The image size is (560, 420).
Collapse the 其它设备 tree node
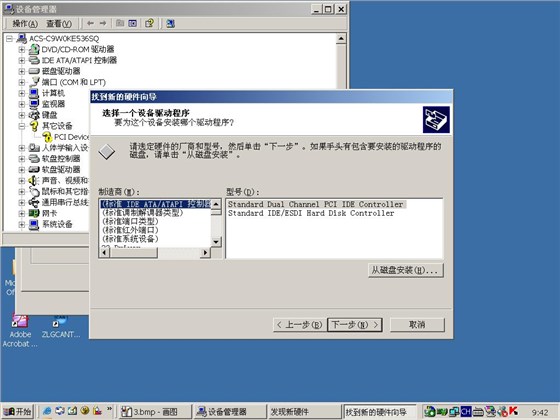pyautogui.click(x=22, y=126)
